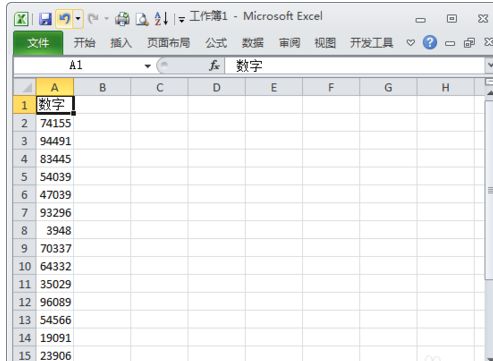This screenshot has height=361, width=493.
Task: Click the Select All corner triangle
Action: pos(25,87)
